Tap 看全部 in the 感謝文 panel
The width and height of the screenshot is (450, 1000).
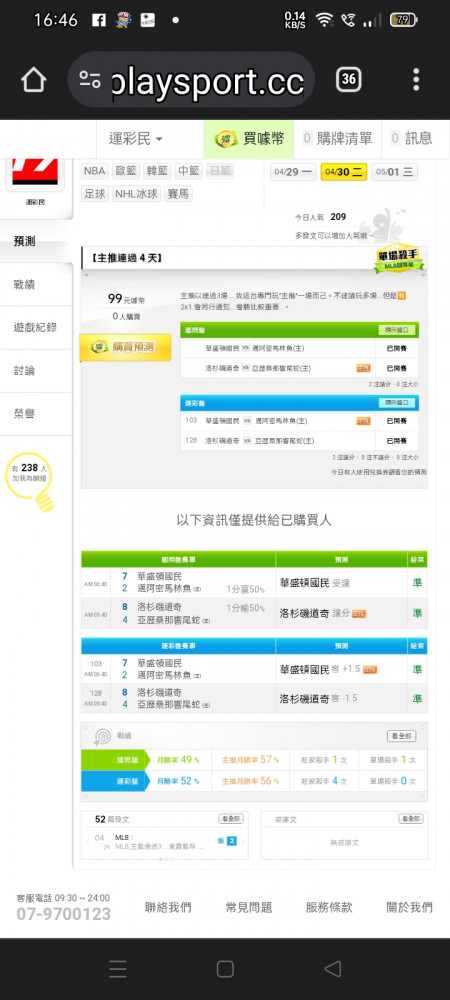point(410,818)
